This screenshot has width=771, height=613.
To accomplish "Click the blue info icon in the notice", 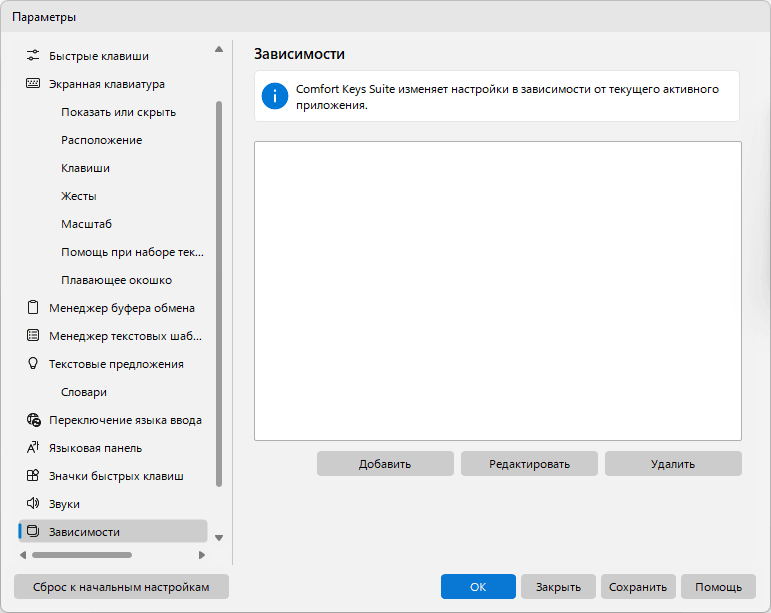I will point(275,96).
